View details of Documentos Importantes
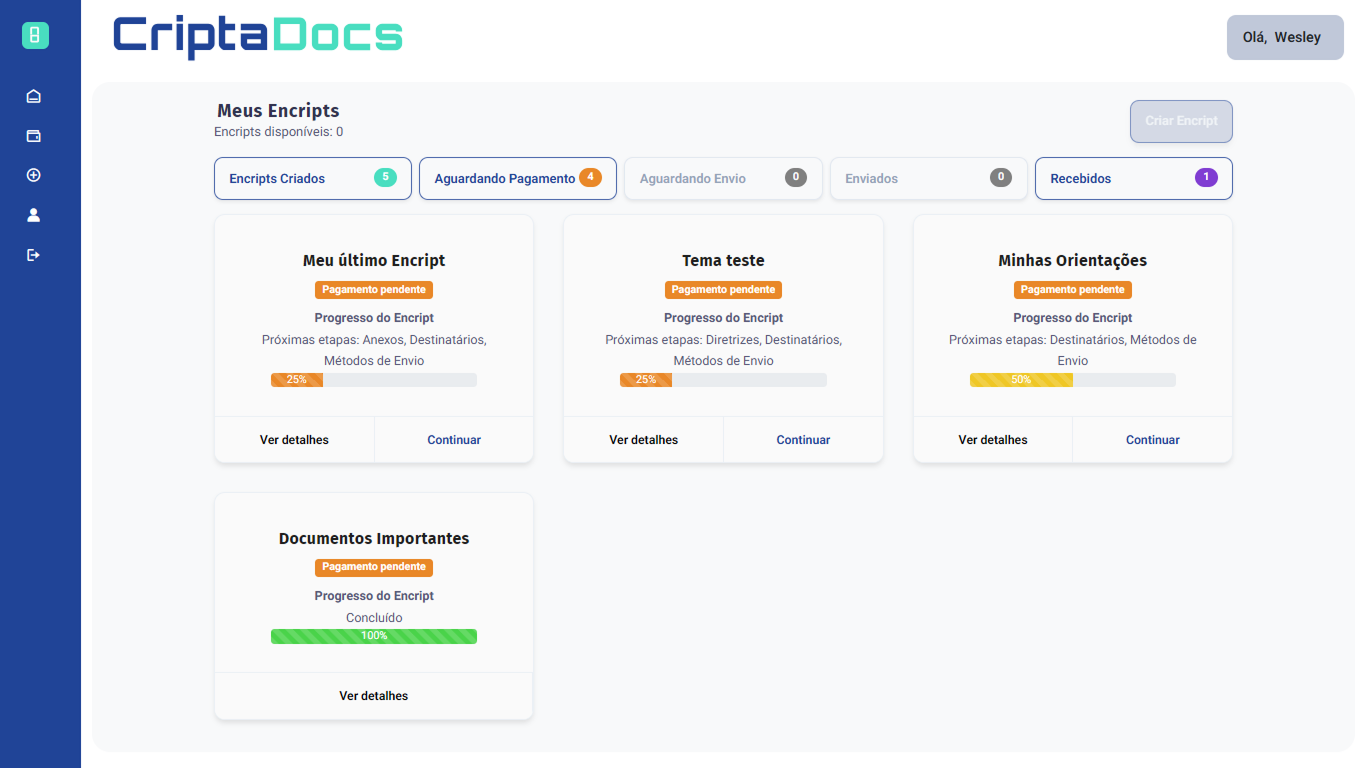 (374, 696)
